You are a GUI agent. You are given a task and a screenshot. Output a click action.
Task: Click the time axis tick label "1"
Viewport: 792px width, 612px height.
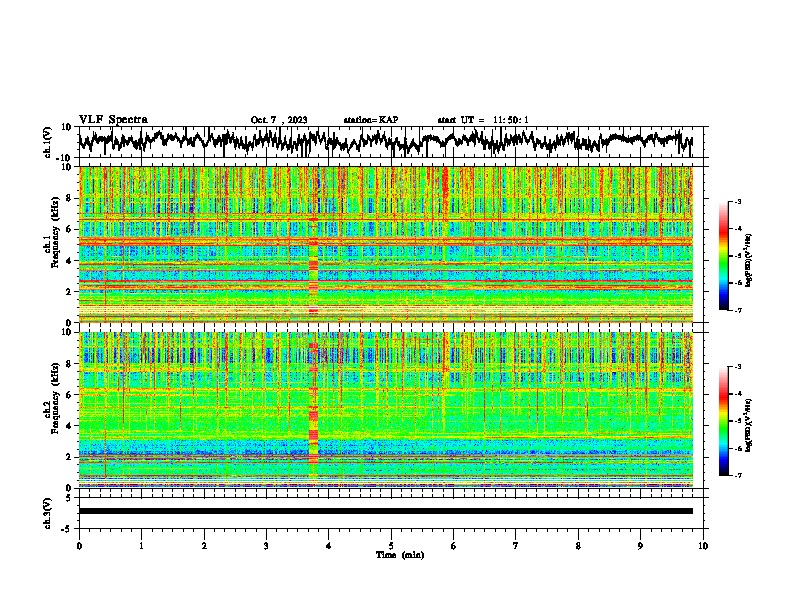(141, 546)
